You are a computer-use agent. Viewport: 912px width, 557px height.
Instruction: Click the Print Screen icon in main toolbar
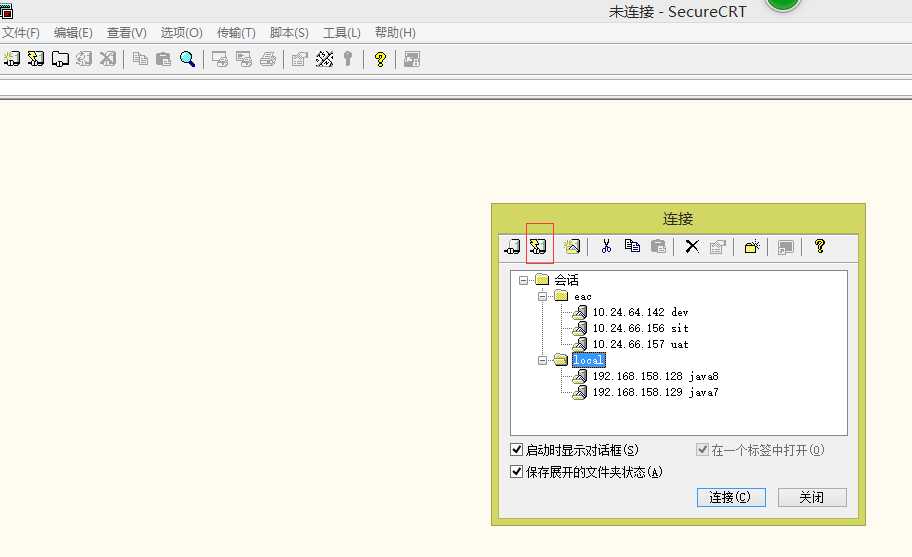click(x=219, y=59)
